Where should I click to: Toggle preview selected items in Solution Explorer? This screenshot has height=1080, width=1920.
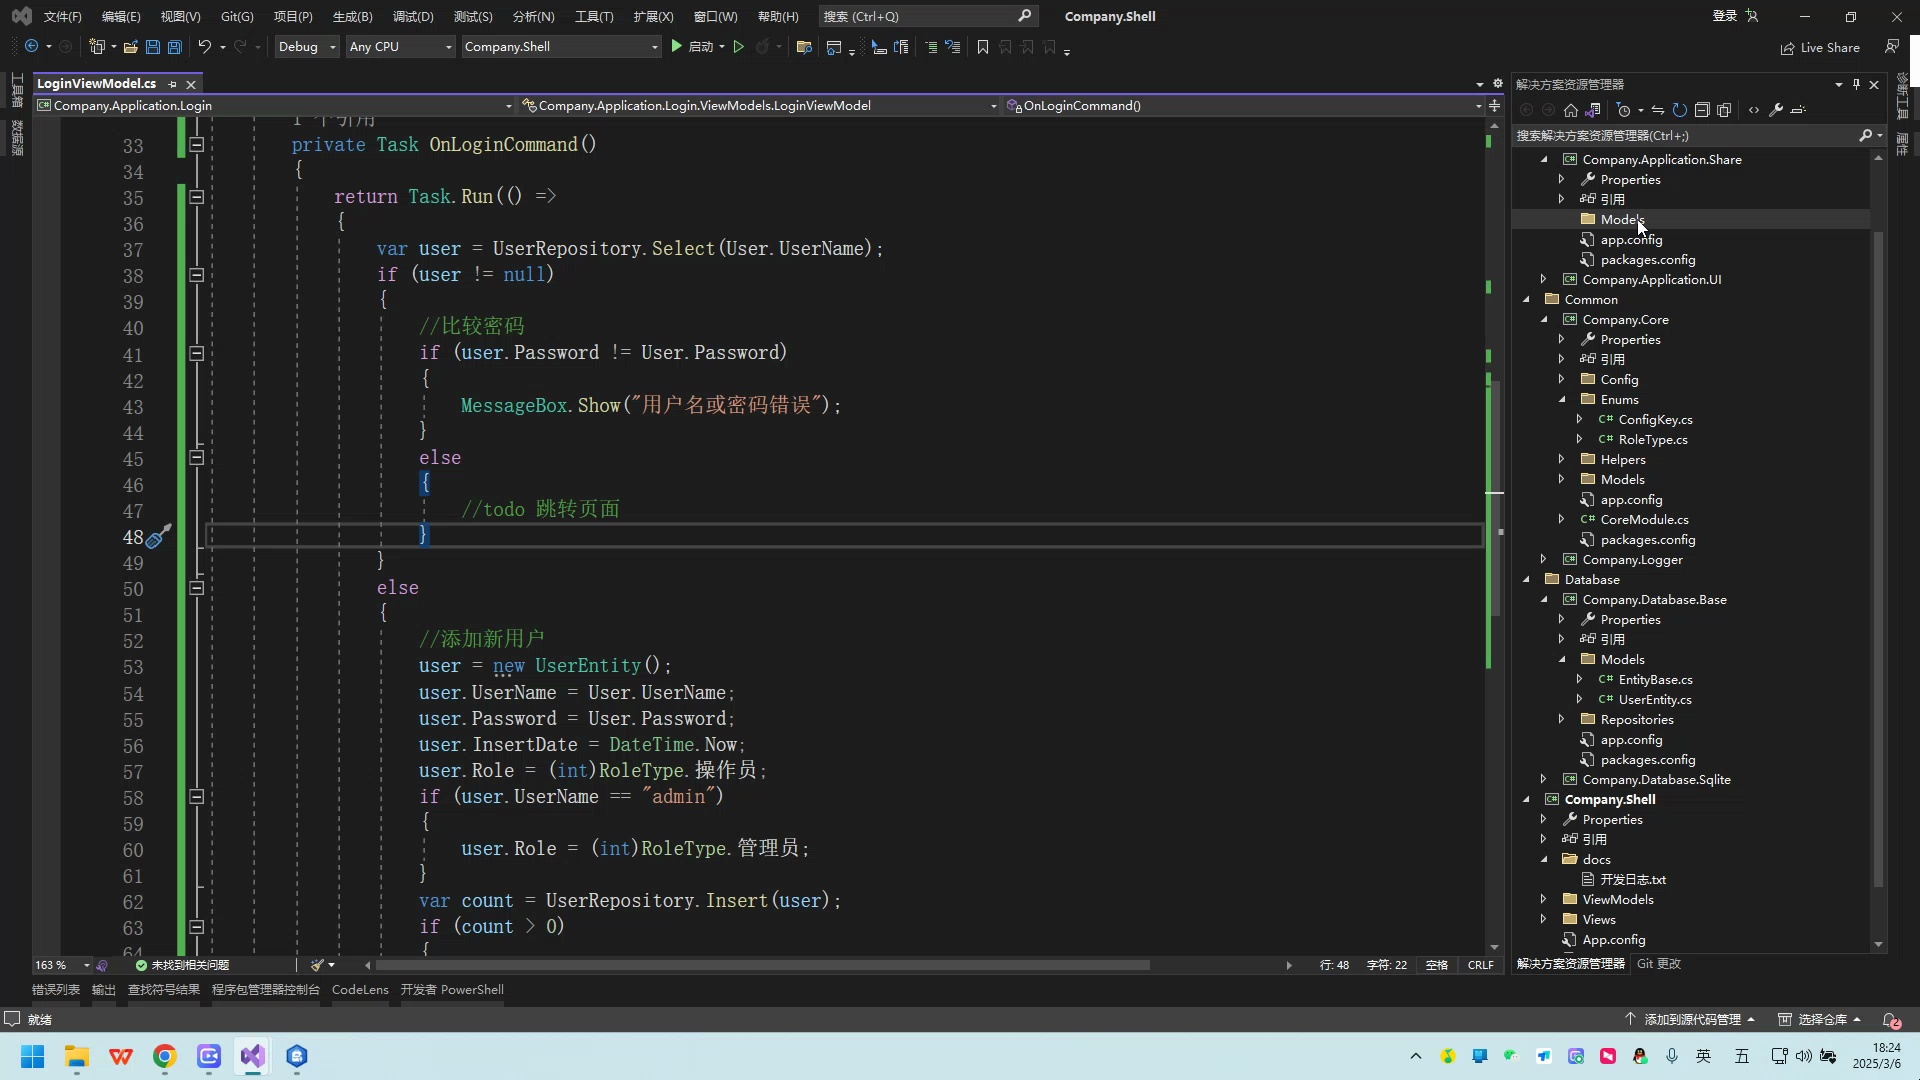pos(1725,110)
